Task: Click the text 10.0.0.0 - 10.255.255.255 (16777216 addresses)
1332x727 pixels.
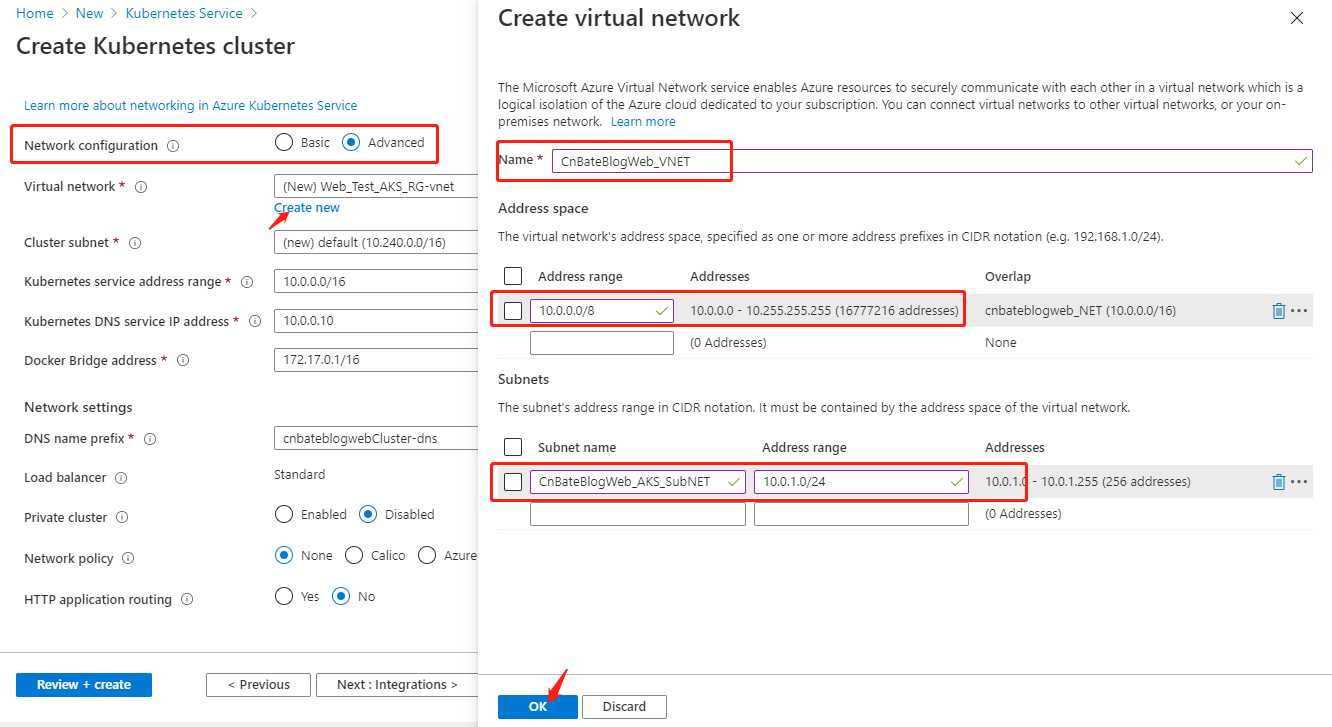Action: 824,311
